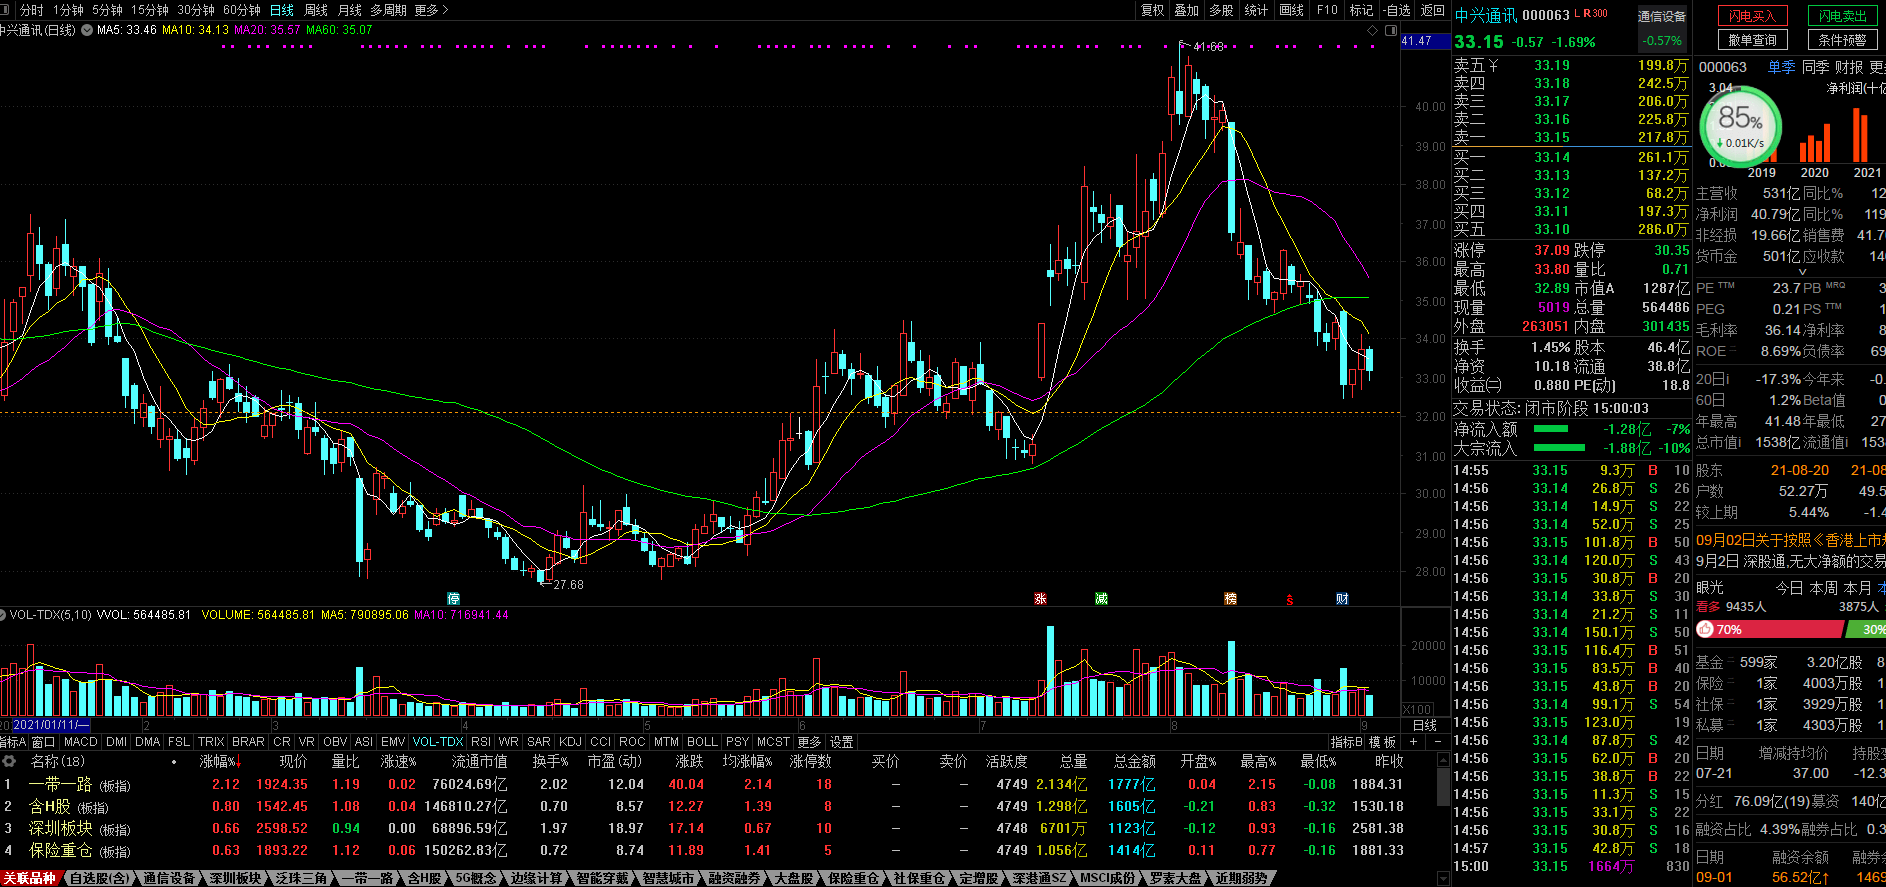Open the 指标A dropdown

click(13, 742)
